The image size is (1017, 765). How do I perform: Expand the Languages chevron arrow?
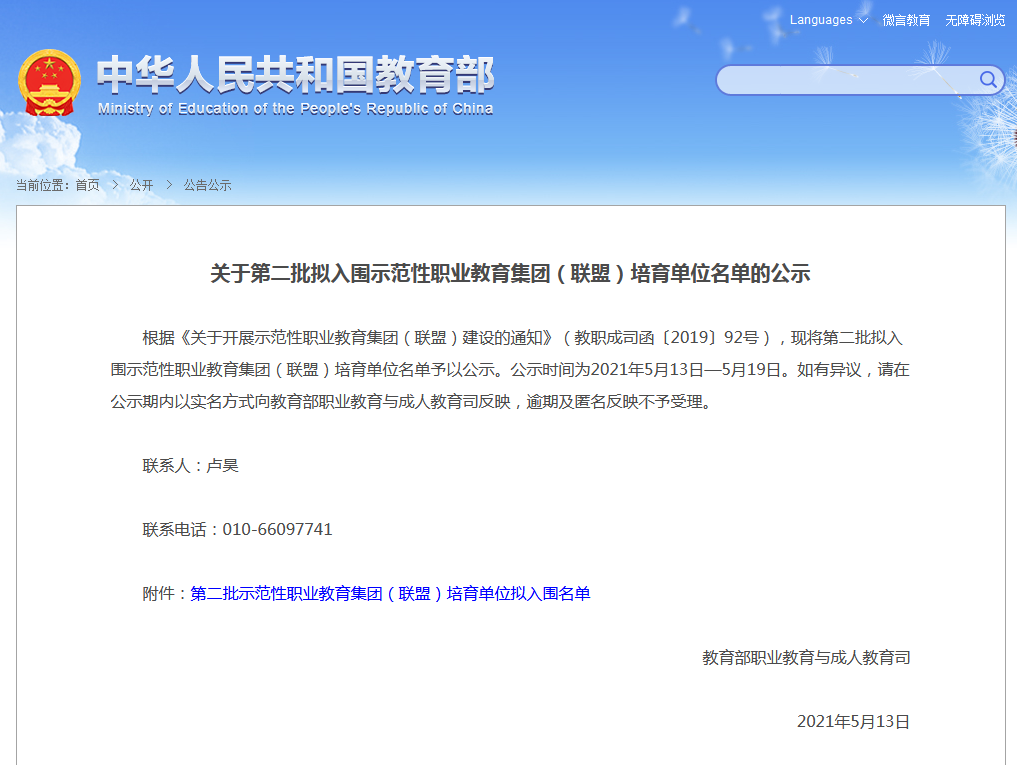863,20
